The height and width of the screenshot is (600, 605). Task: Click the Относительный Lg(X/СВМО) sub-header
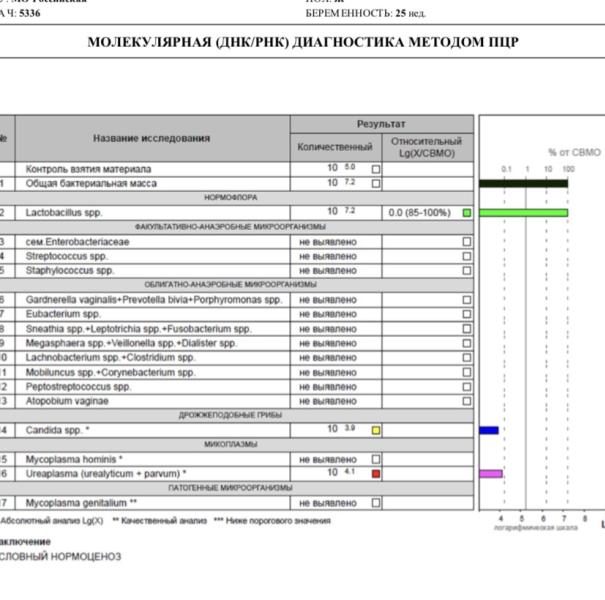pyautogui.click(x=427, y=147)
